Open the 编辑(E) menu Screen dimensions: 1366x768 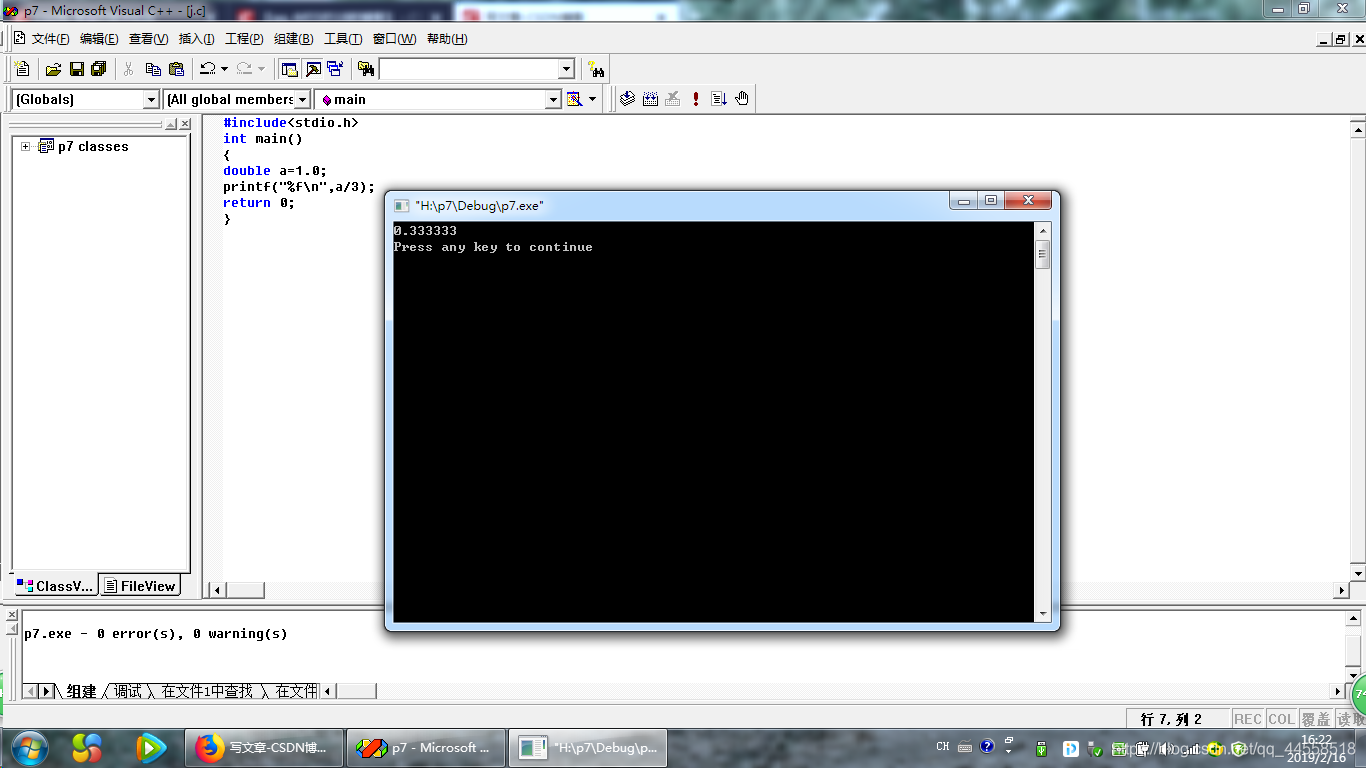pyautogui.click(x=99, y=39)
